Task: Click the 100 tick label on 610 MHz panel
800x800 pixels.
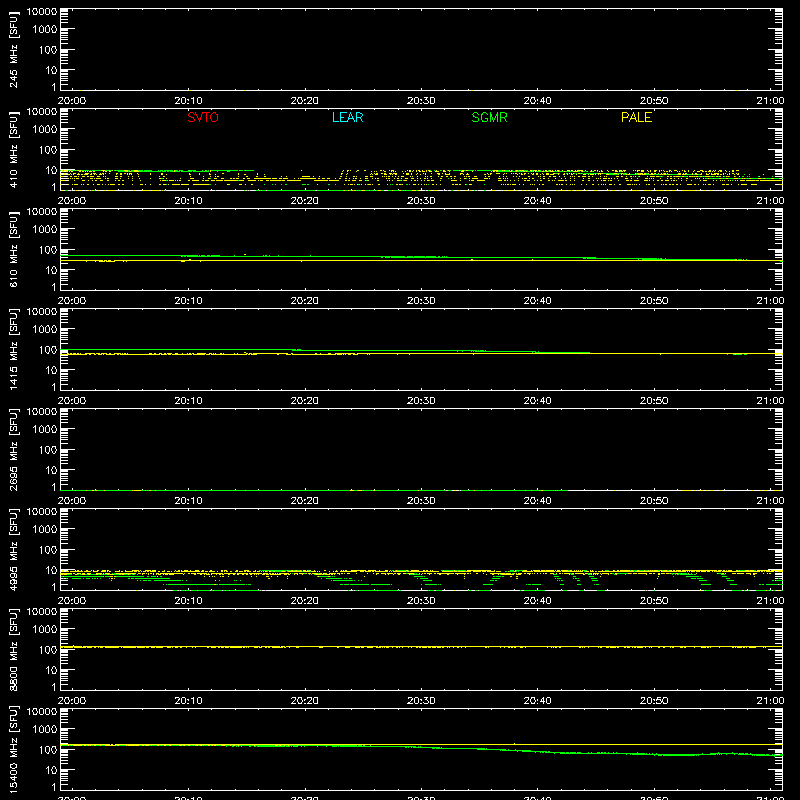Action: (x=48, y=250)
